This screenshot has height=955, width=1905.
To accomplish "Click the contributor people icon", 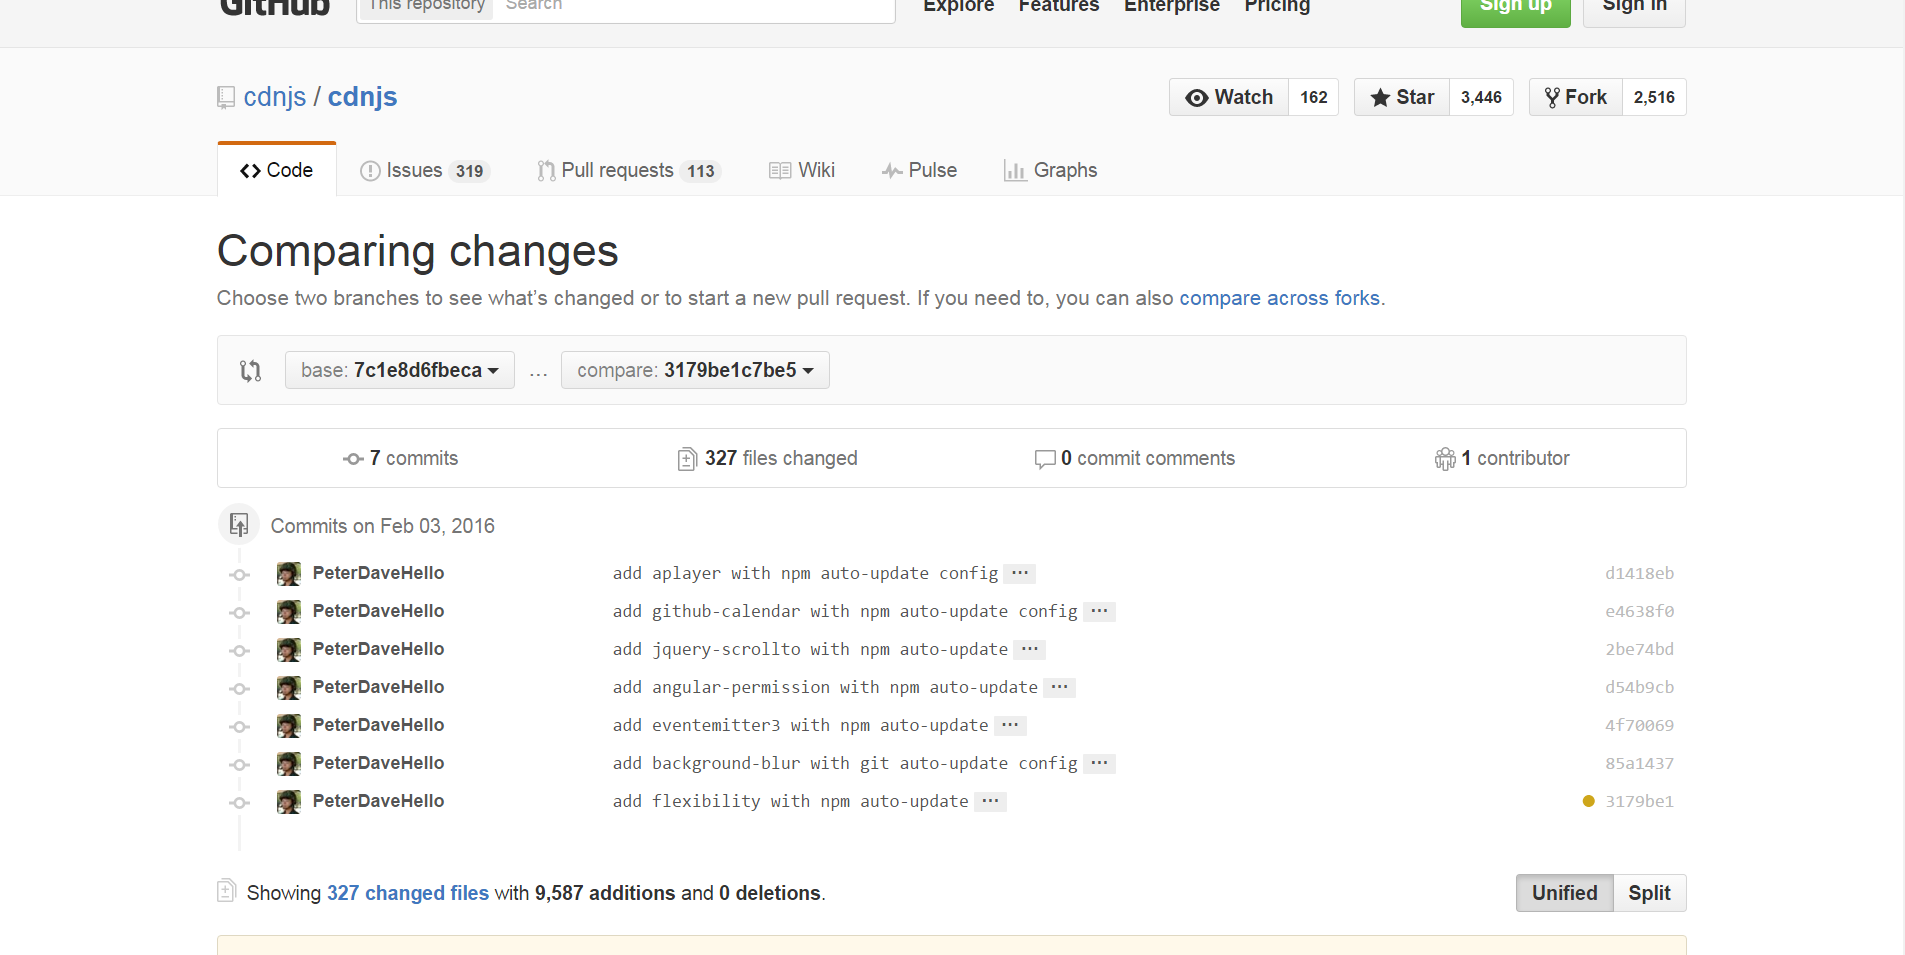I will tap(1445, 459).
